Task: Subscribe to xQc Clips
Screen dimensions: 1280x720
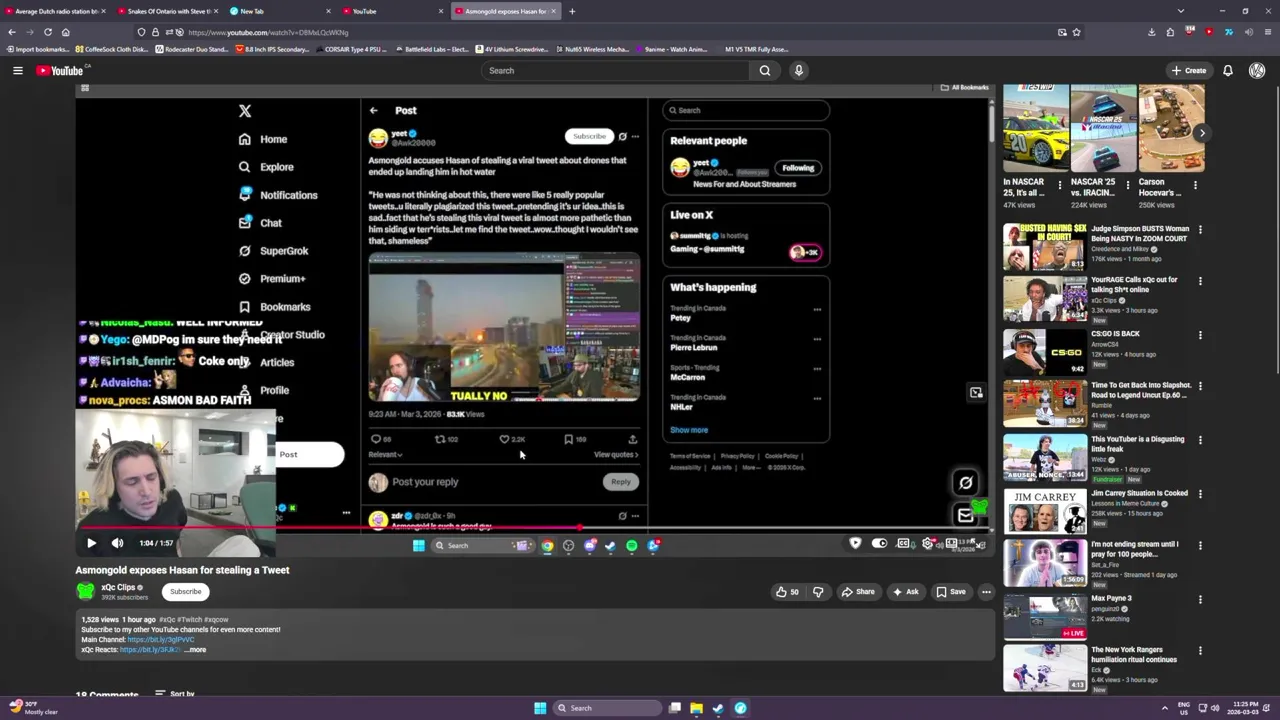Action: (x=185, y=591)
